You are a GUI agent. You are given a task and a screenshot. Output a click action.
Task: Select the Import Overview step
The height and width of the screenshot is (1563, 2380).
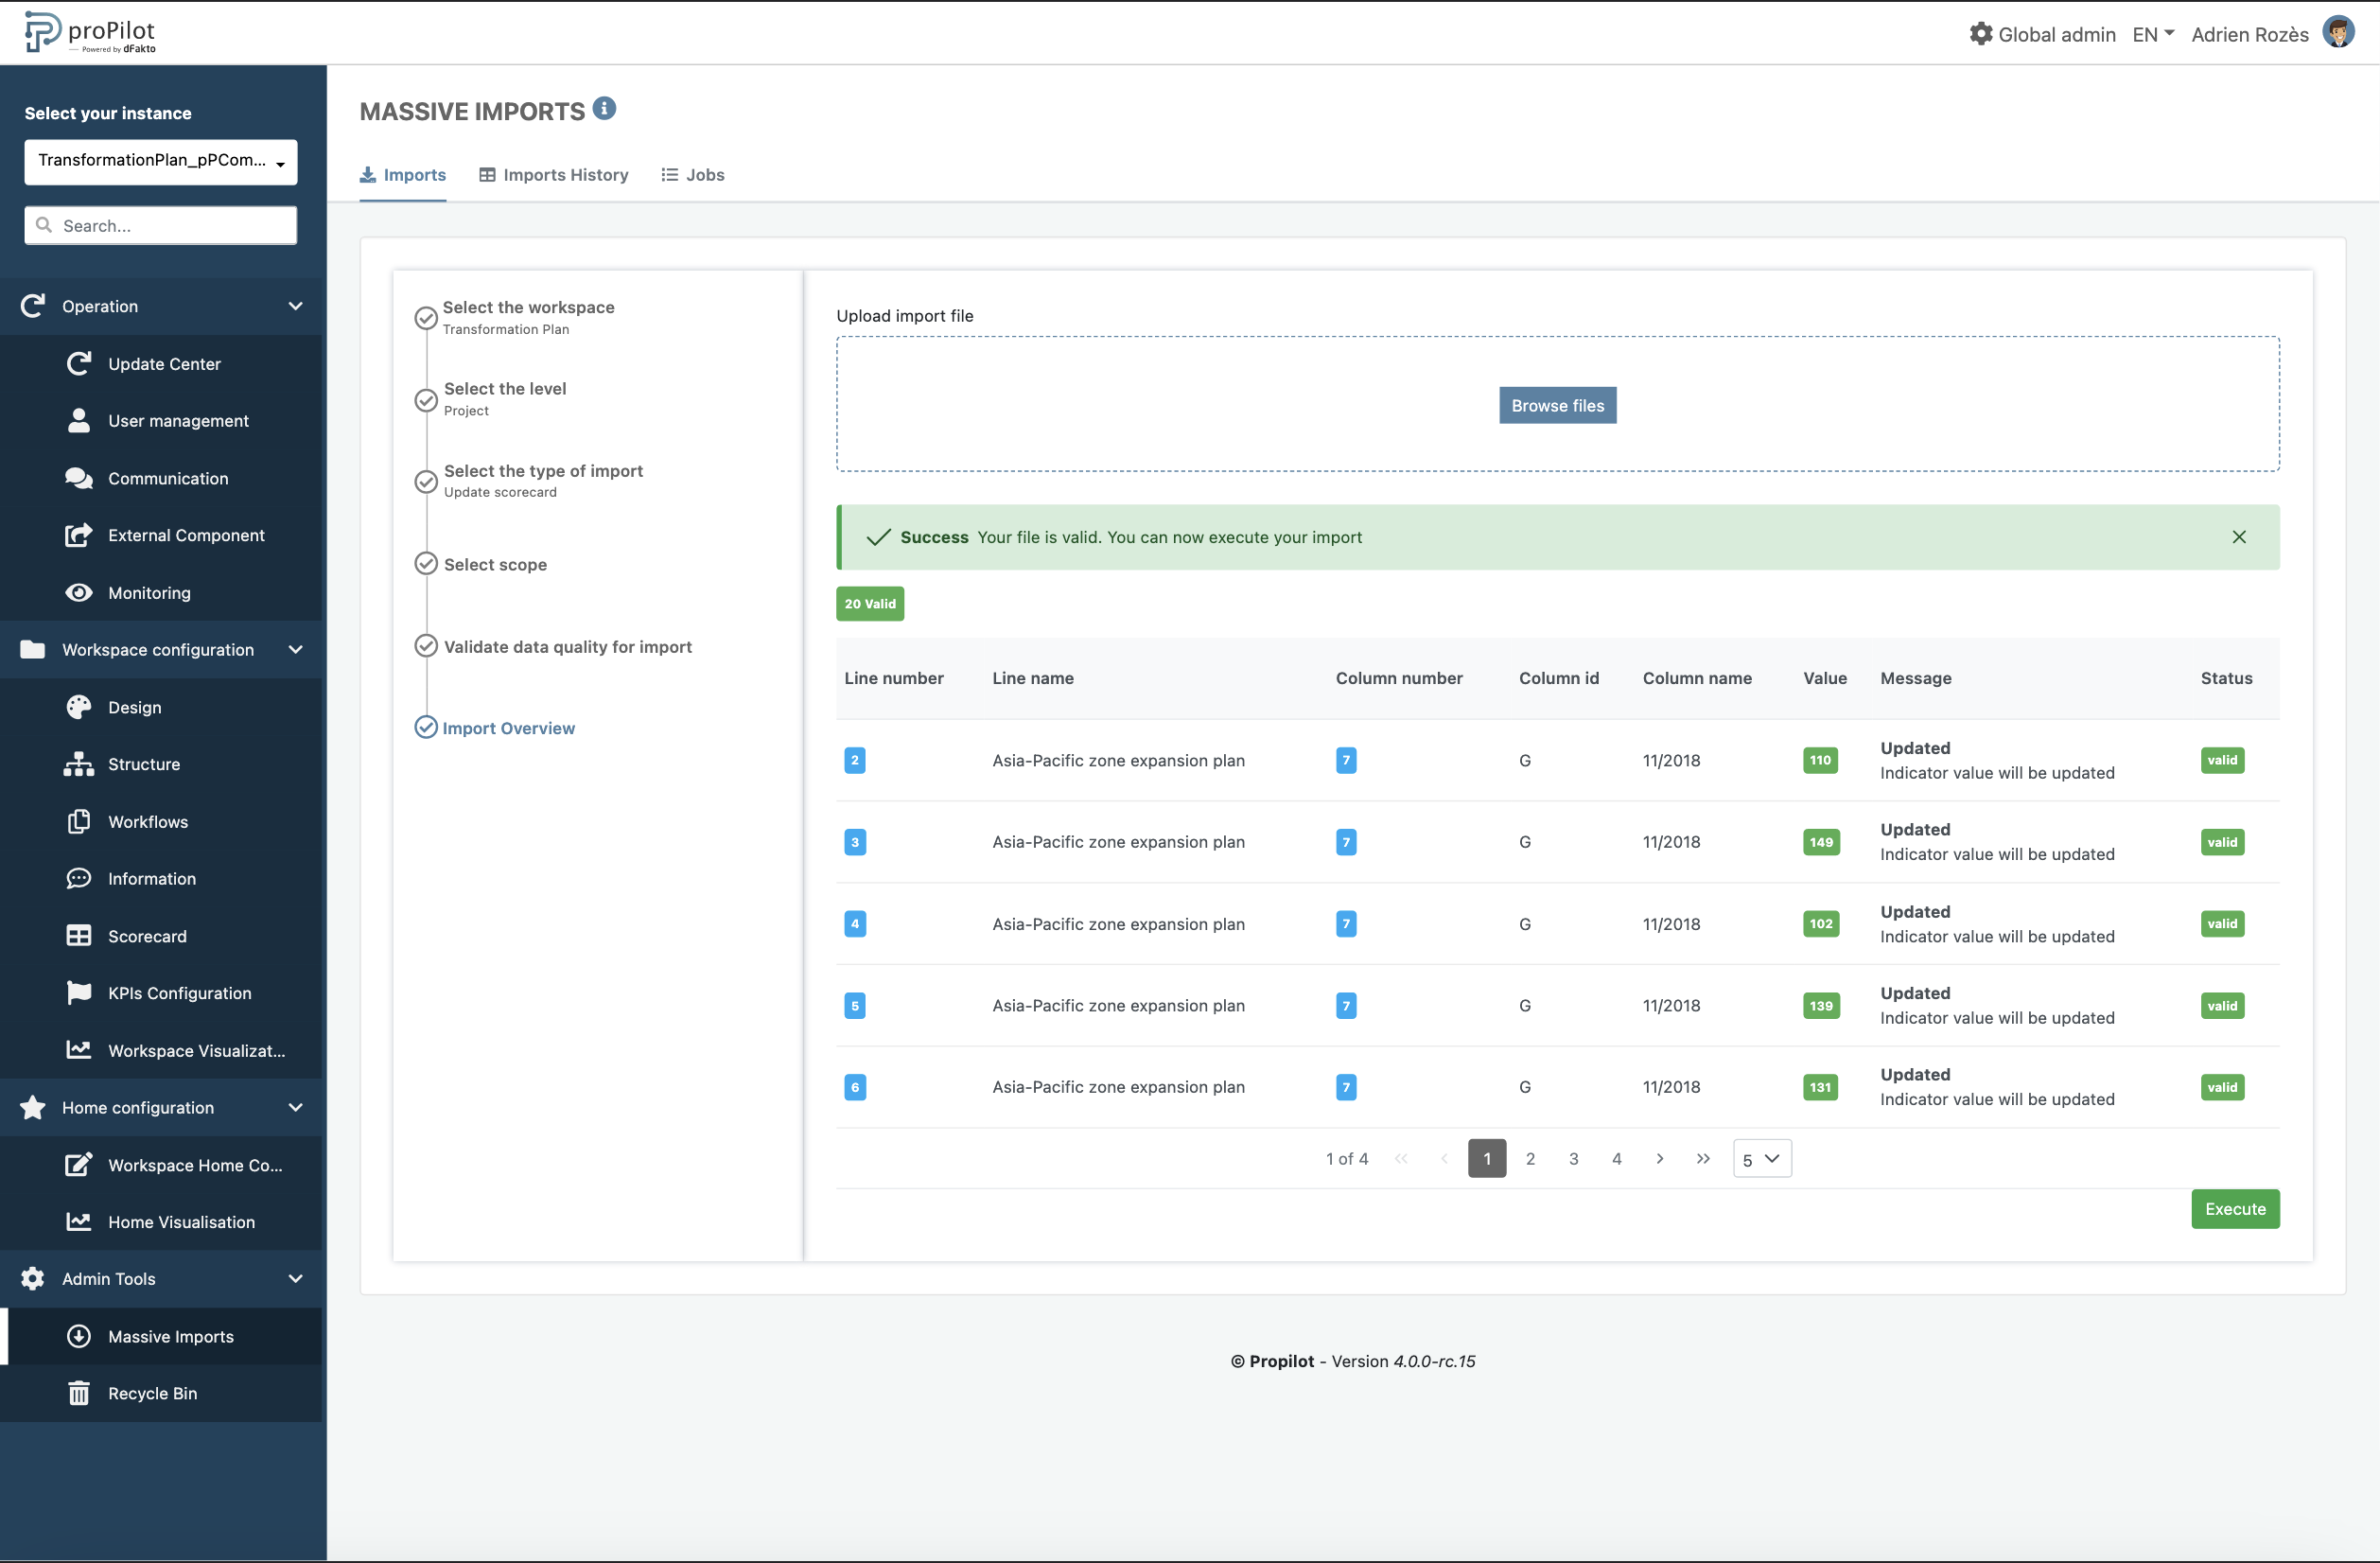[508, 728]
